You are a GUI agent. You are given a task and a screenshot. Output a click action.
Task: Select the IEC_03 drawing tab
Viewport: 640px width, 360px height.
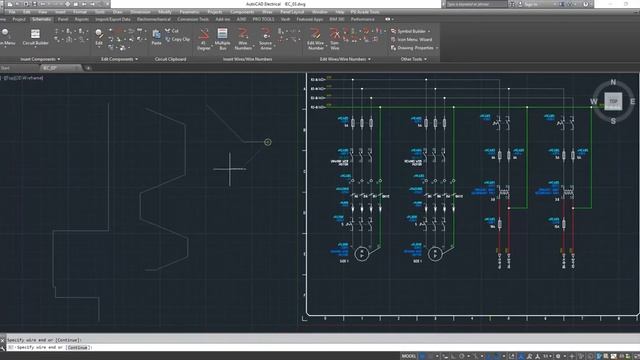[x=50, y=68]
